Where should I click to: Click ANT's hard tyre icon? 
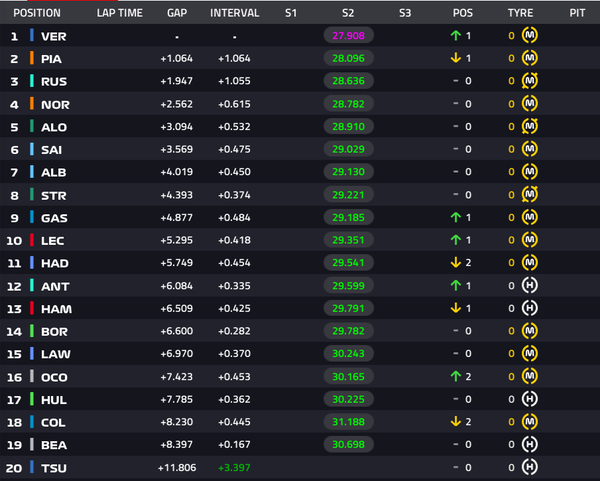[x=530, y=285]
